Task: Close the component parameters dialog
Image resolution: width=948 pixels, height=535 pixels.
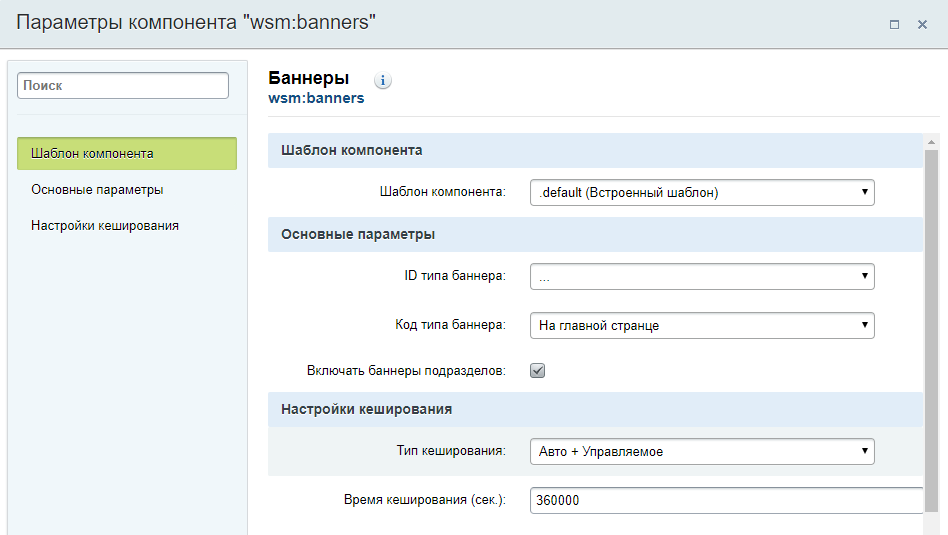Action: click(x=922, y=24)
